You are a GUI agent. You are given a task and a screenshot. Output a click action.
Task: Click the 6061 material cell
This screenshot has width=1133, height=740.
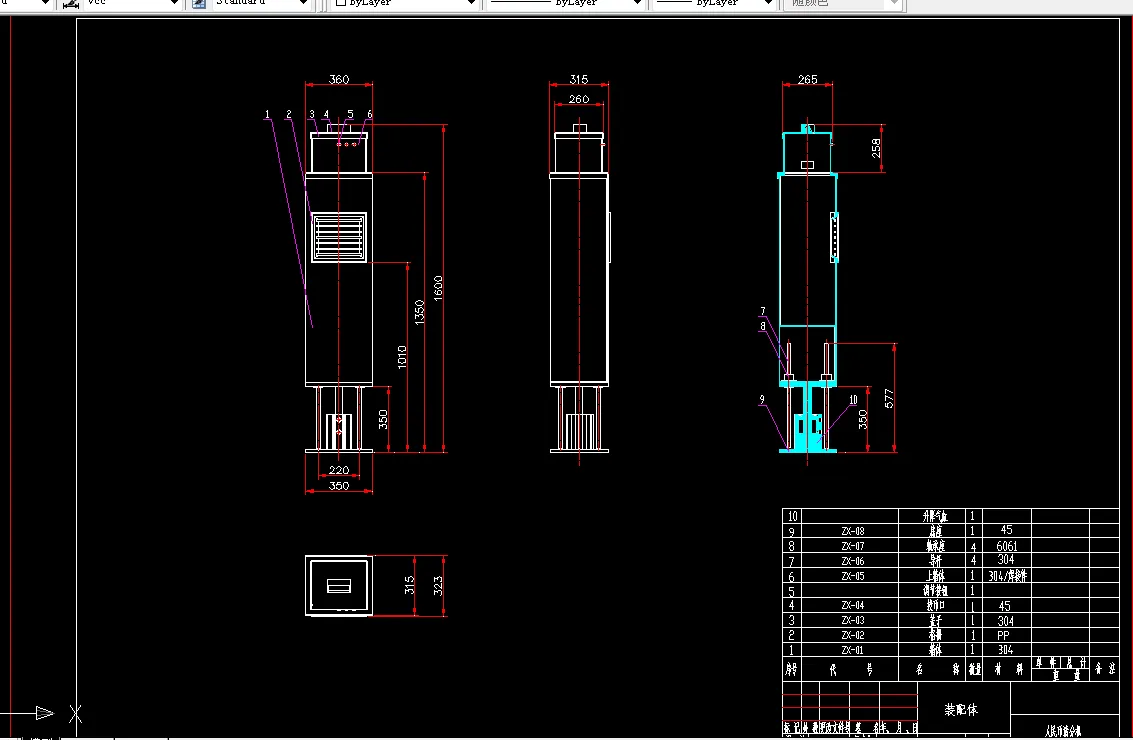pos(1007,546)
